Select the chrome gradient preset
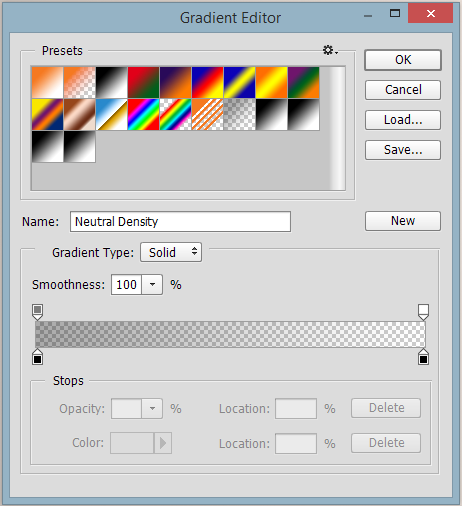 tap(111, 114)
